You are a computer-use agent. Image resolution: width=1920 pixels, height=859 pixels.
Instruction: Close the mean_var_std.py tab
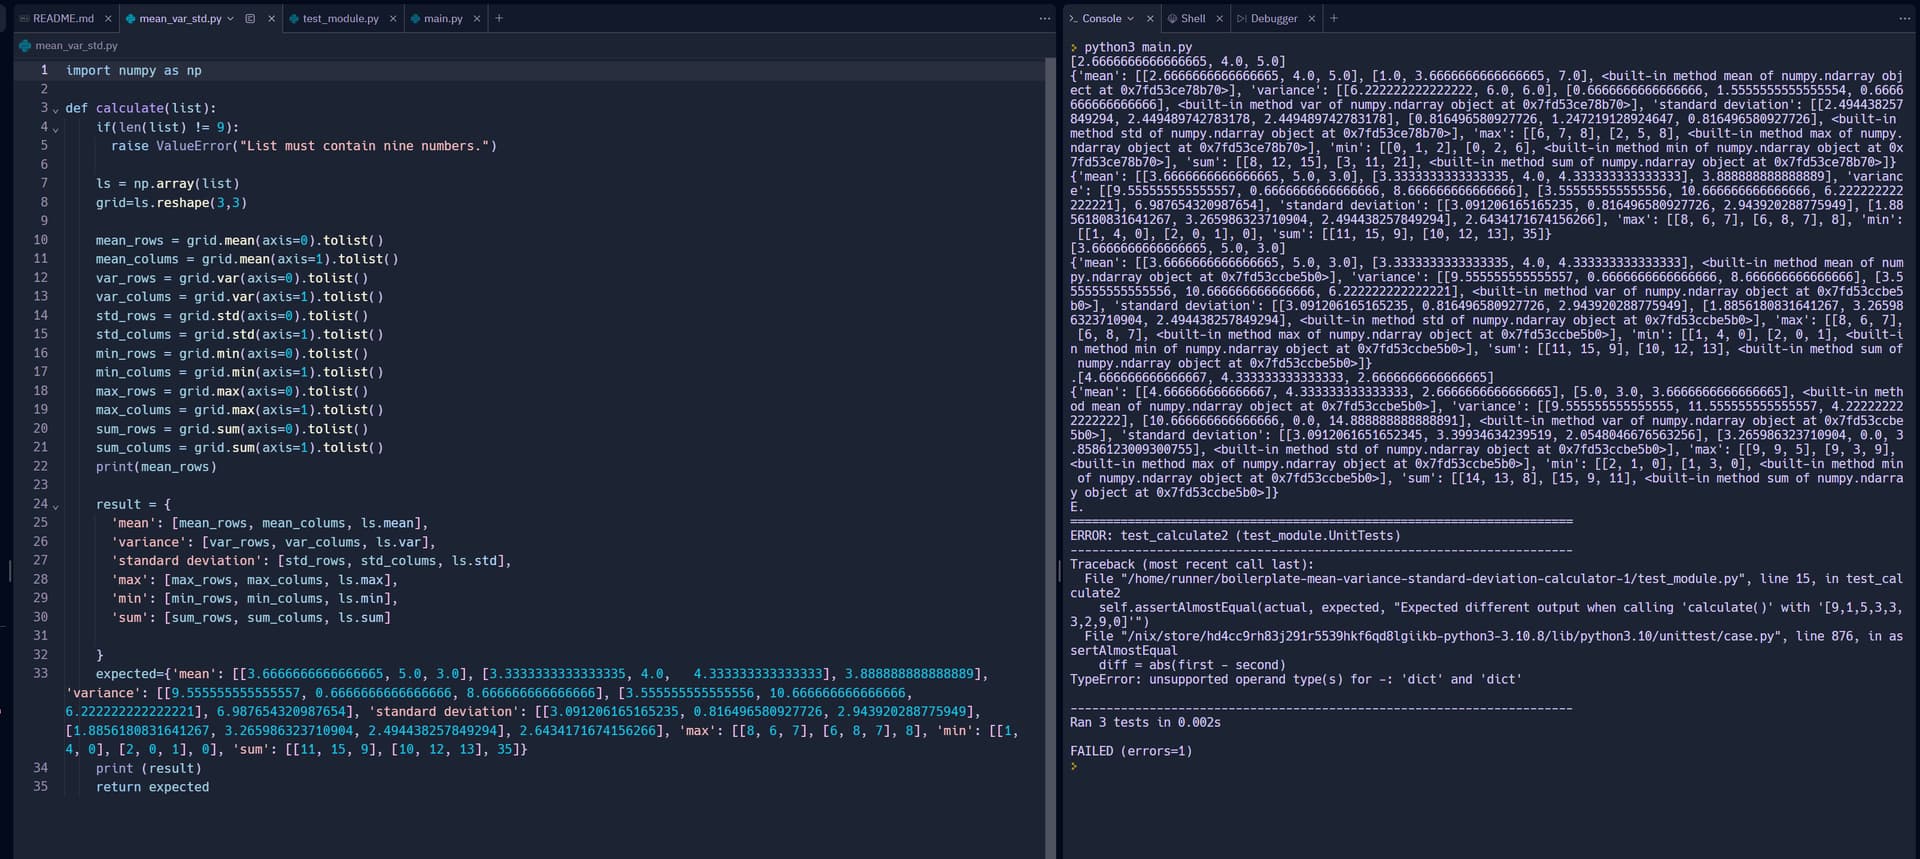pyautogui.click(x=271, y=18)
